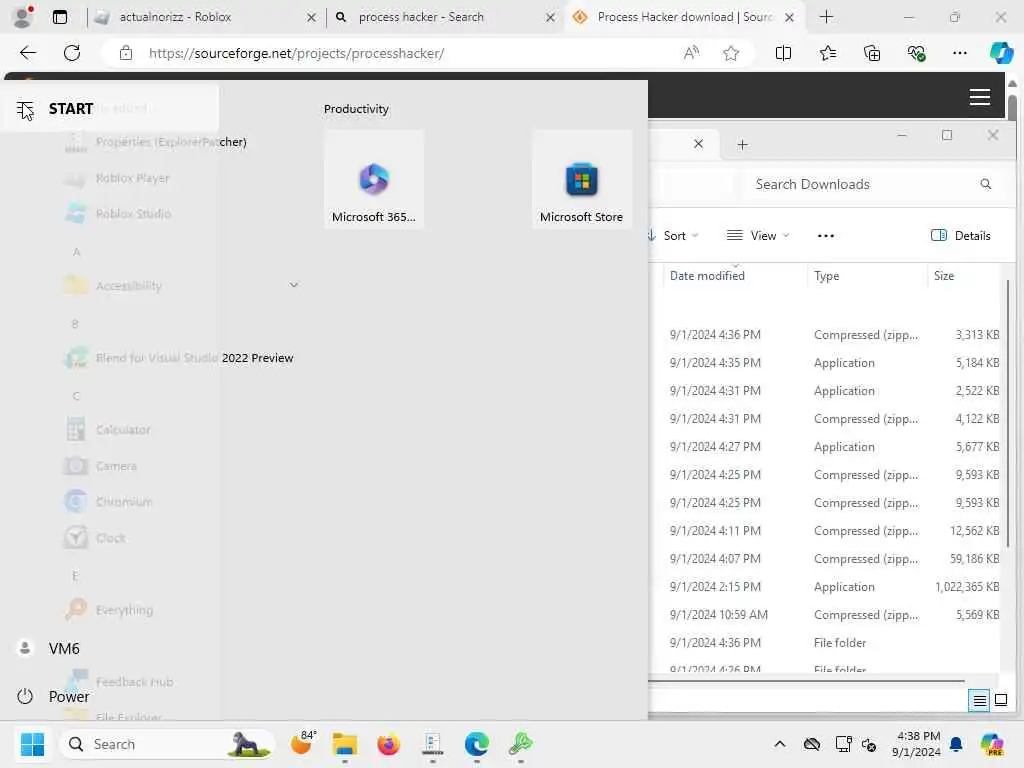The width and height of the screenshot is (1024, 768).
Task: Open the clock showing 4:38 PM
Action: click(918, 744)
